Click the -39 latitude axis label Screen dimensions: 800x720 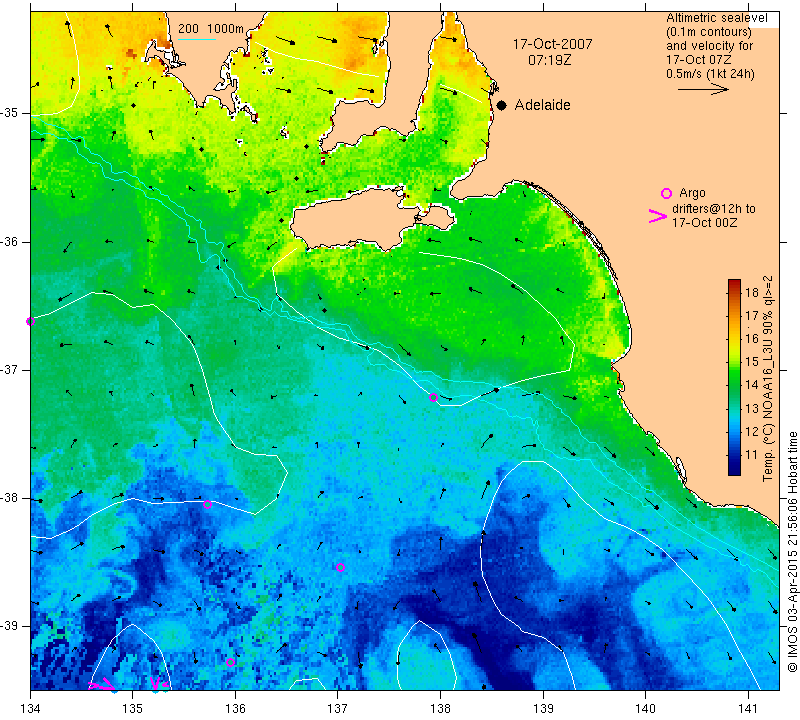pos(10,626)
